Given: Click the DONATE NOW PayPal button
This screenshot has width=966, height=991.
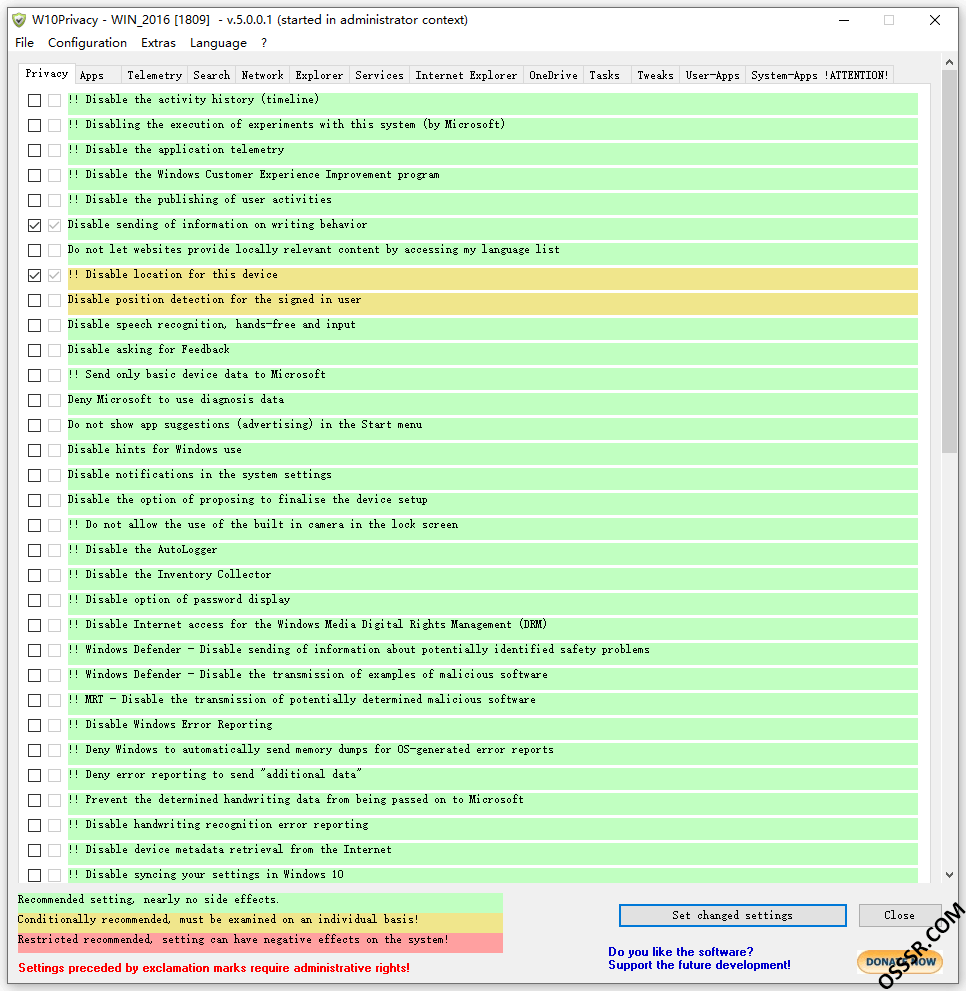Looking at the screenshot, I should click(x=900, y=962).
